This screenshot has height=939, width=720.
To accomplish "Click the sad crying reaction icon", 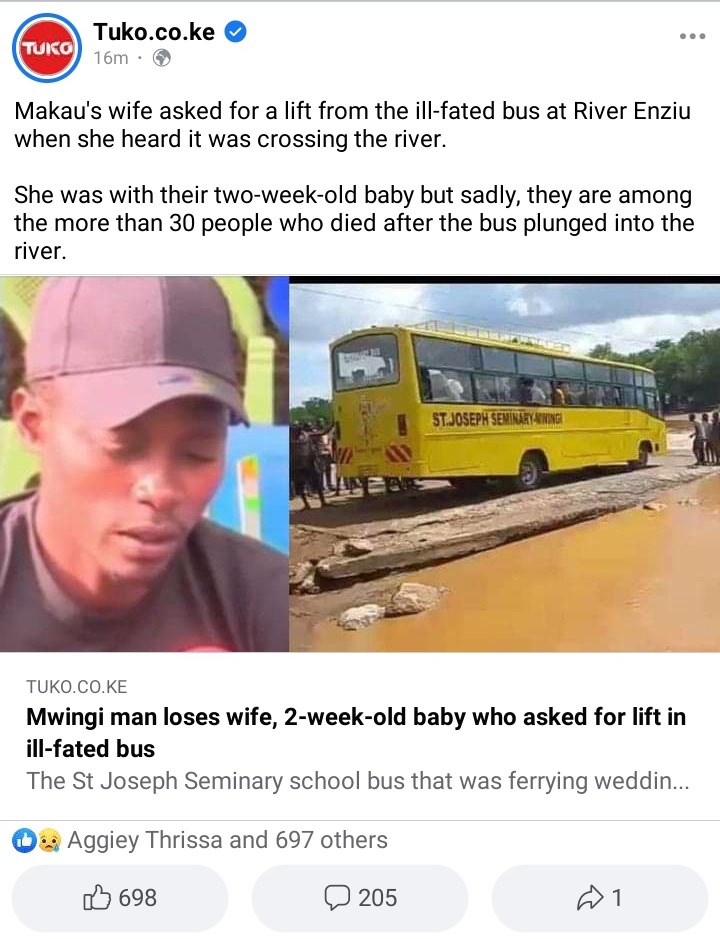I will click(x=49, y=841).
